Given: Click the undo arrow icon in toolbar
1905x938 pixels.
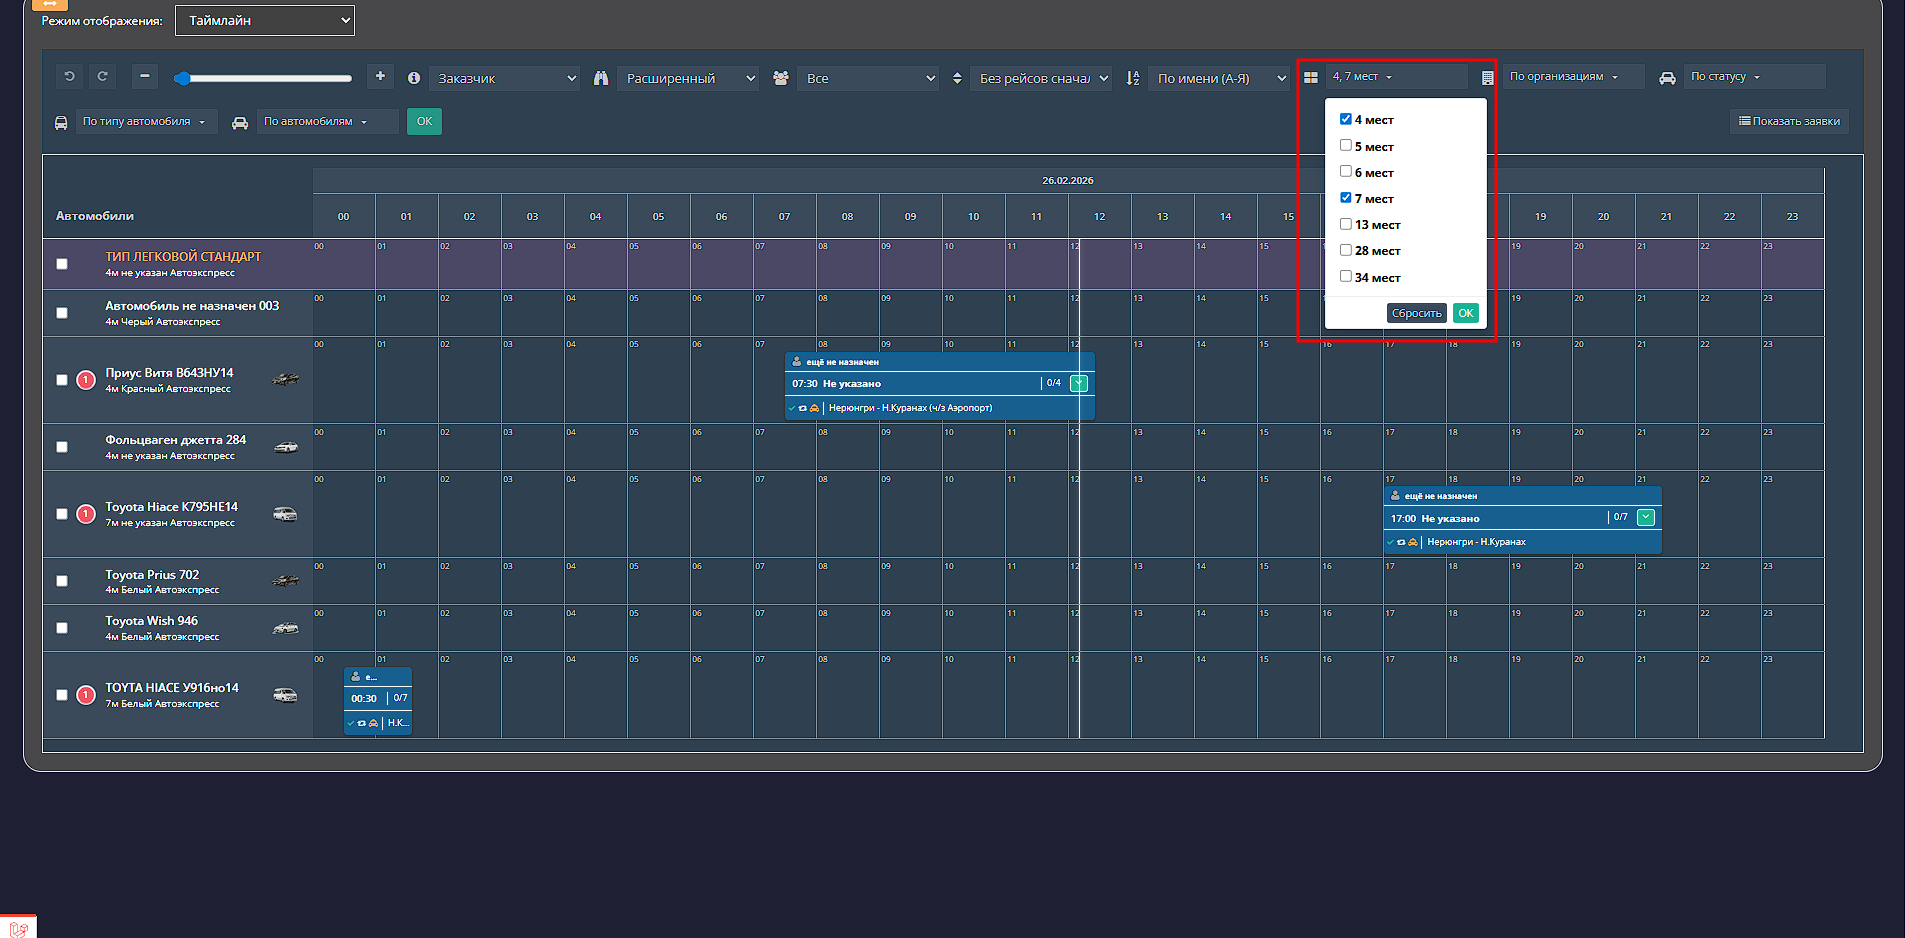Looking at the screenshot, I should tap(69, 76).
